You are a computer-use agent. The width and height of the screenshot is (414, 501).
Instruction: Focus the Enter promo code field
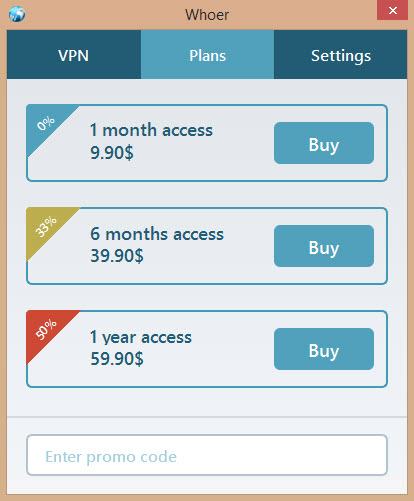(x=207, y=455)
